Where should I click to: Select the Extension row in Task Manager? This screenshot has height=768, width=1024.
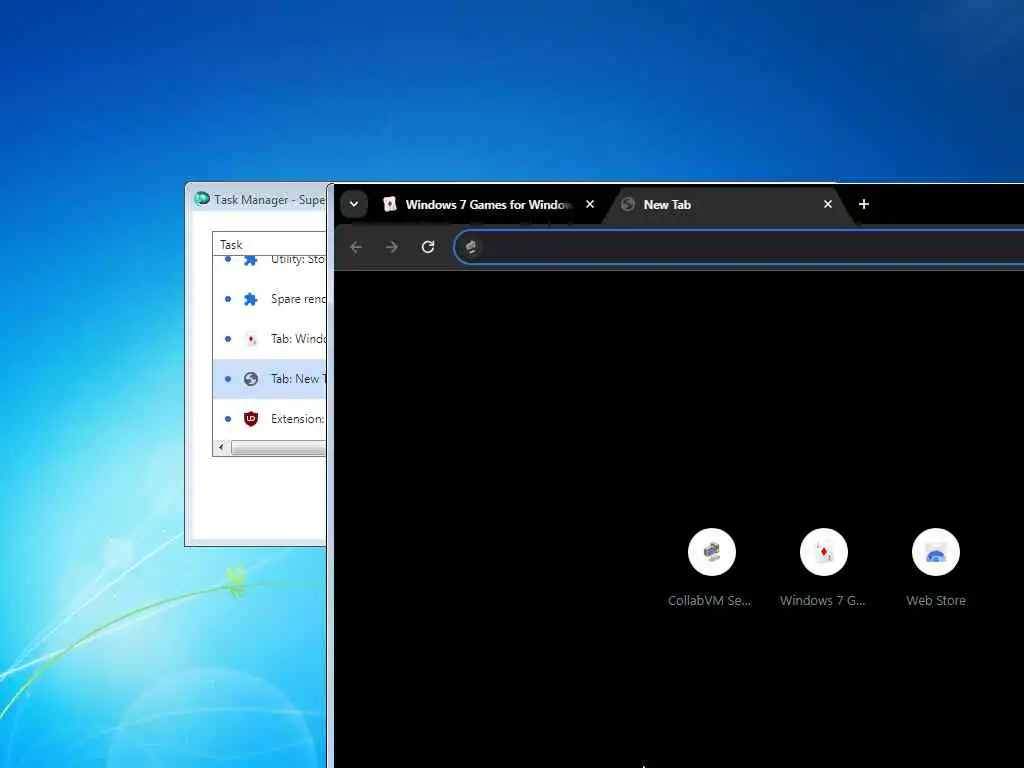coord(269,419)
